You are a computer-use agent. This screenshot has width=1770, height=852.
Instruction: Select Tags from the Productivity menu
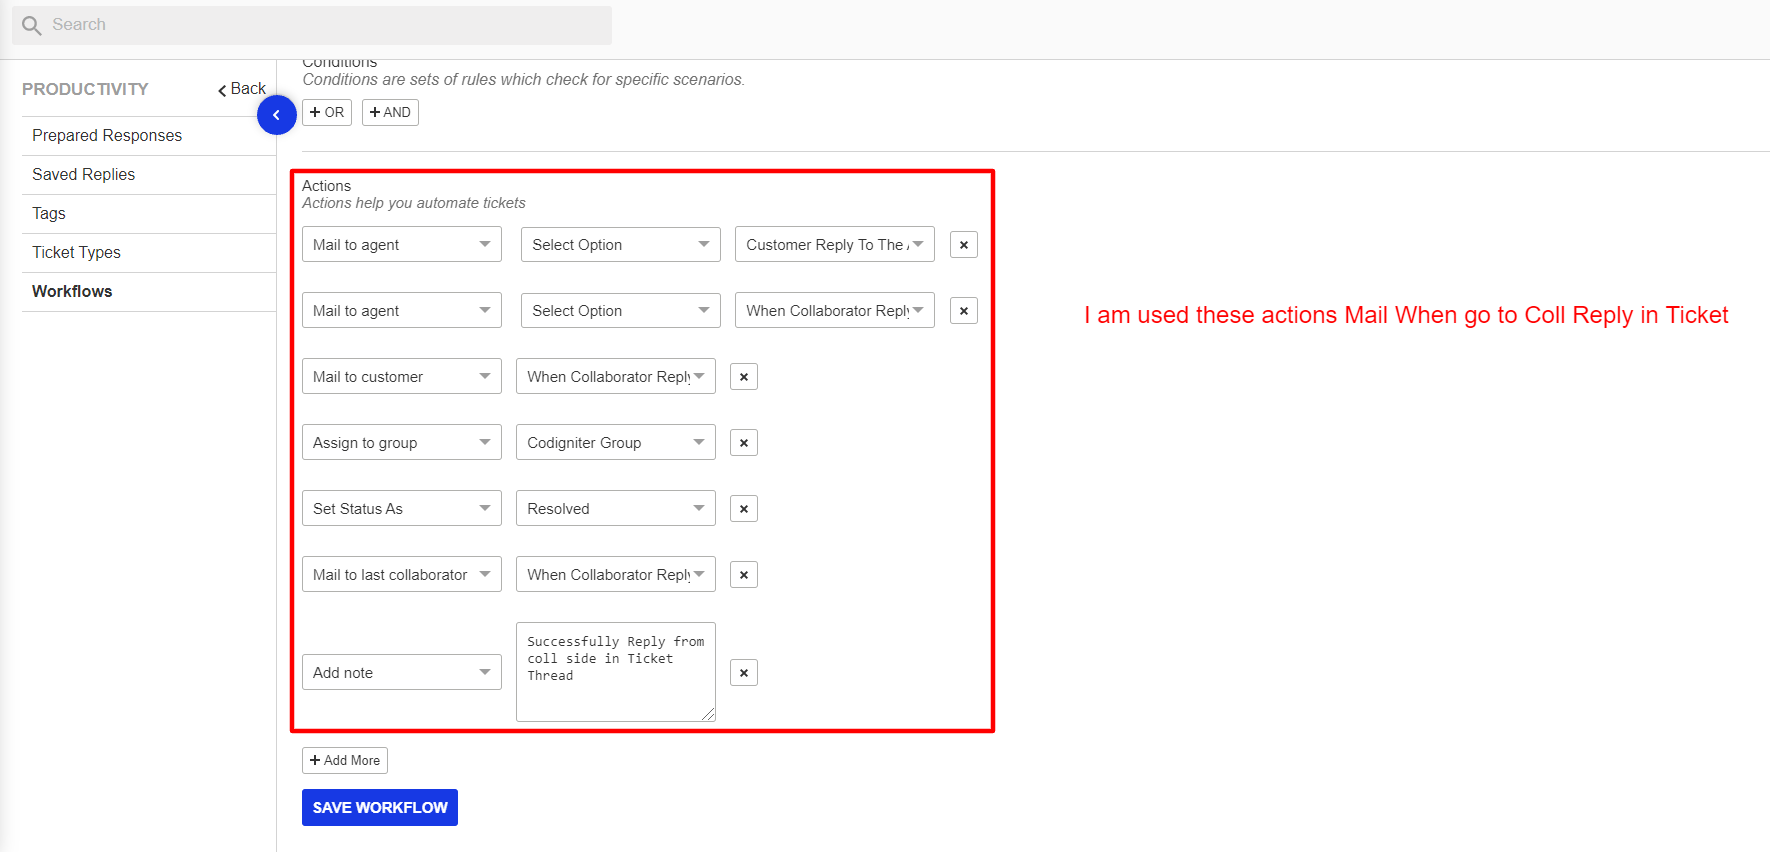tap(149, 214)
